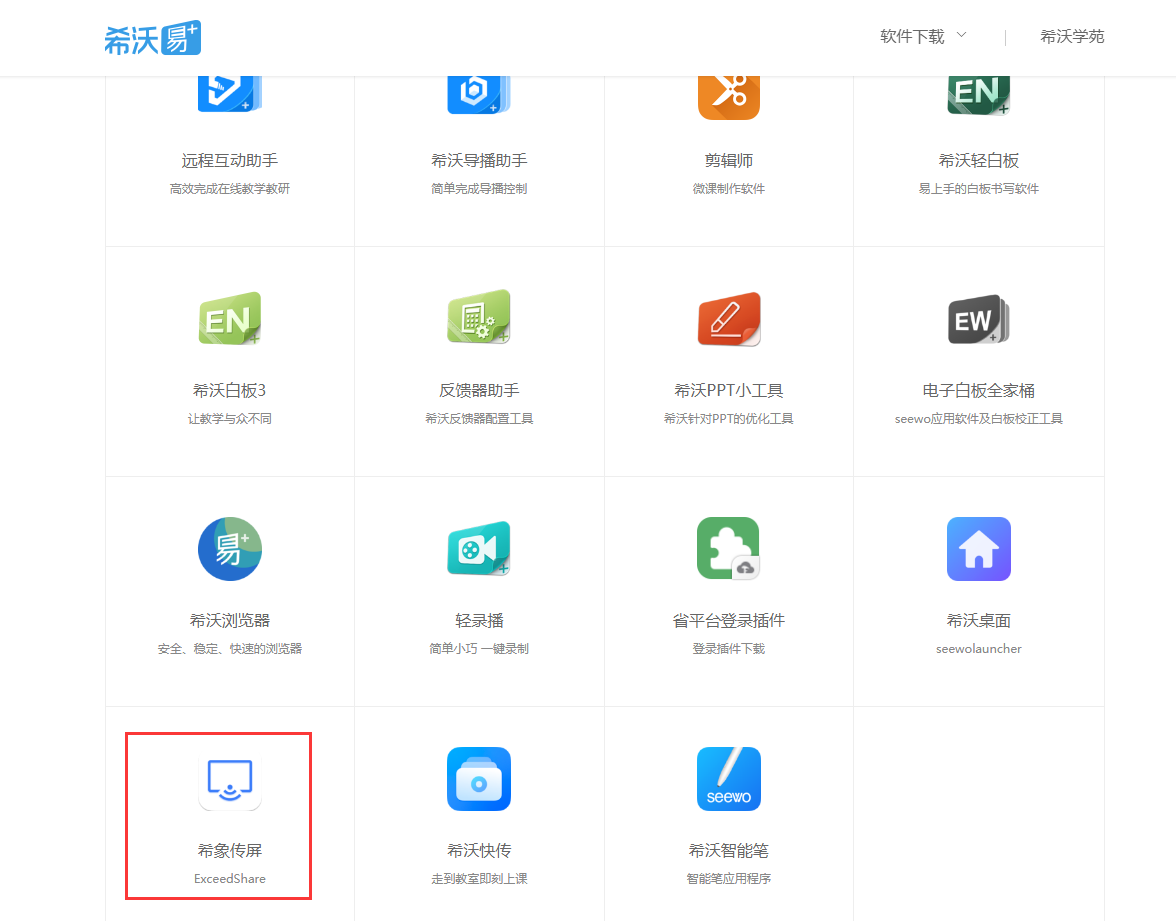Click the description 走到教室即刻上课
1176x921 pixels.
tap(478, 879)
